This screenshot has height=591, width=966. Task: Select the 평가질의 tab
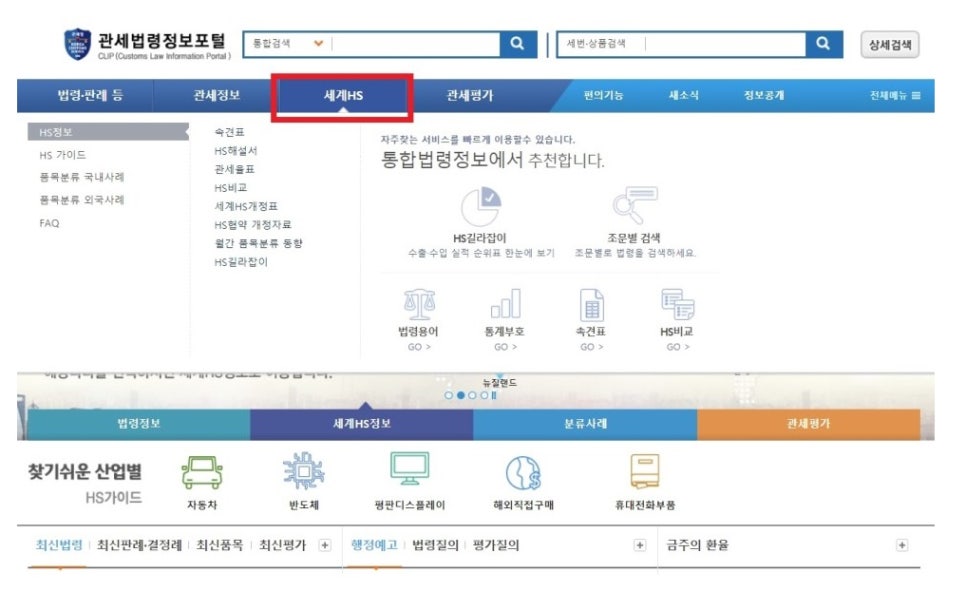click(x=496, y=545)
